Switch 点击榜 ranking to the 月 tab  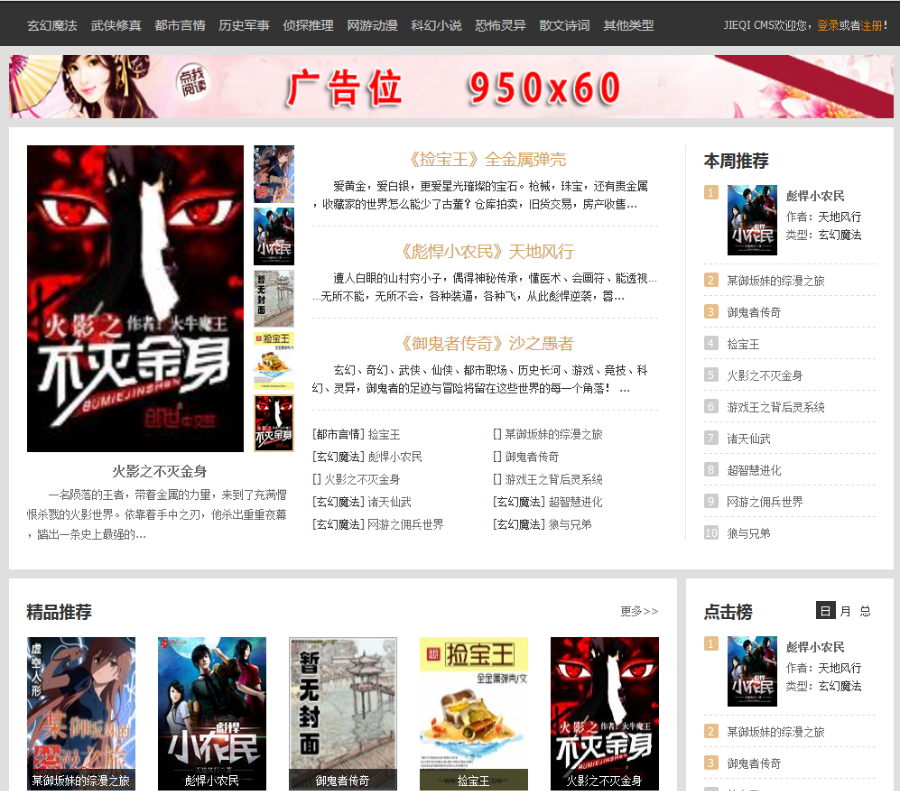(847, 612)
